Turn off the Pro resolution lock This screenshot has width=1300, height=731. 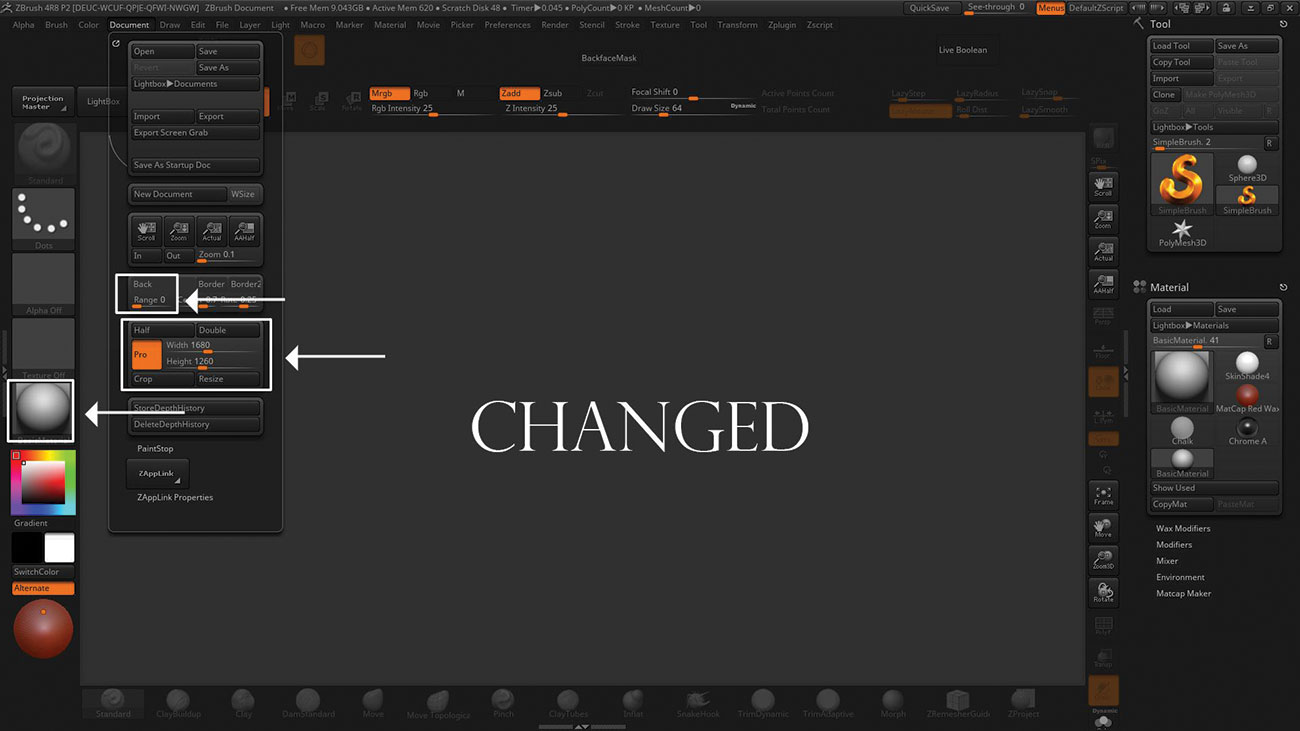point(145,354)
